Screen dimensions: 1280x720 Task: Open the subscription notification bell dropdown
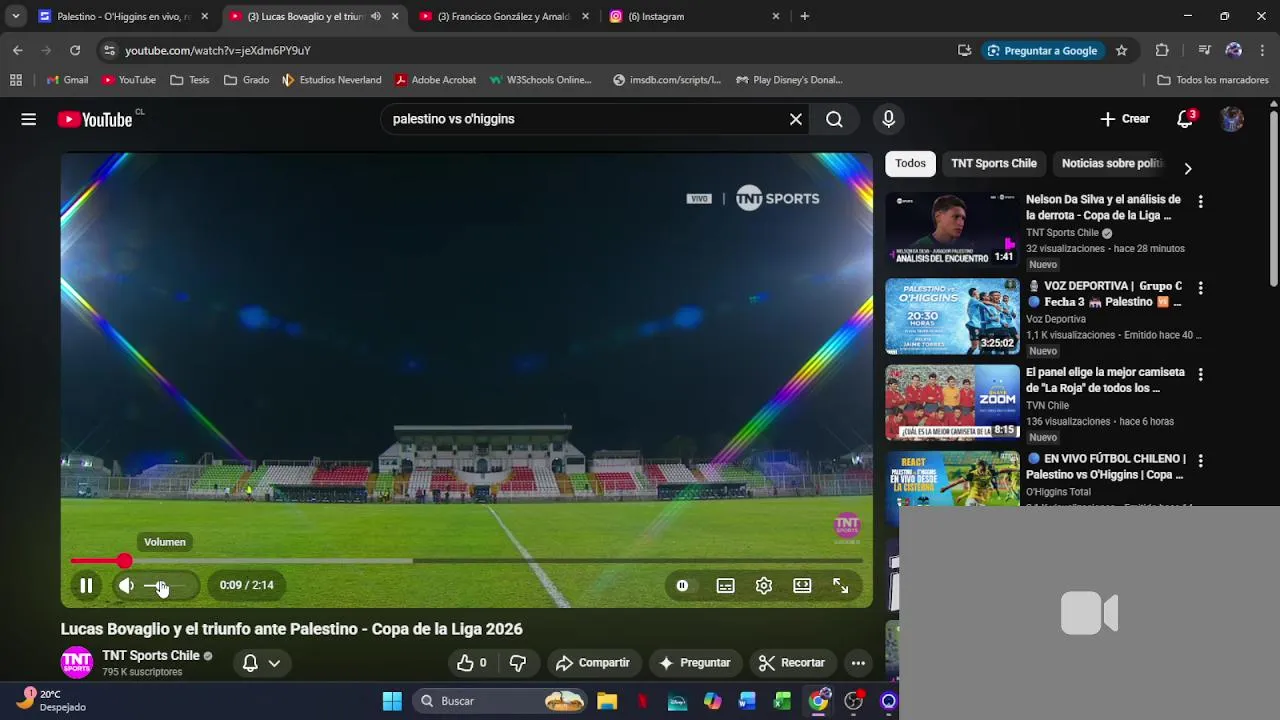pos(261,663)
